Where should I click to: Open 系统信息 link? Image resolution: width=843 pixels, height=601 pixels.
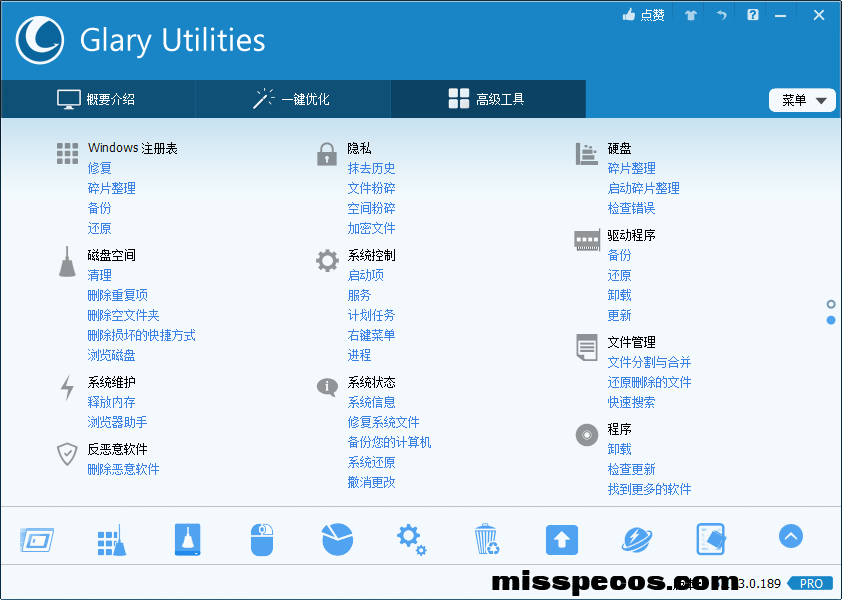(372, 402)
